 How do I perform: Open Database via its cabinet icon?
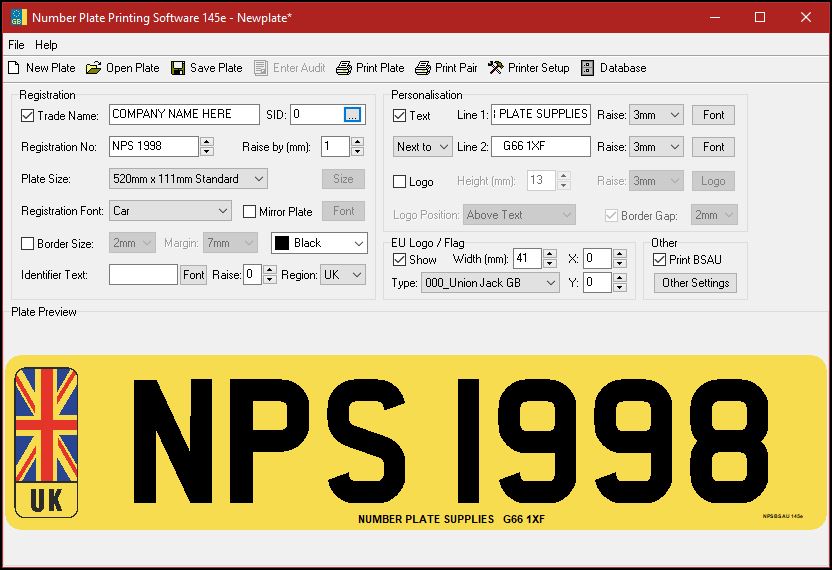tap(587, 68)
